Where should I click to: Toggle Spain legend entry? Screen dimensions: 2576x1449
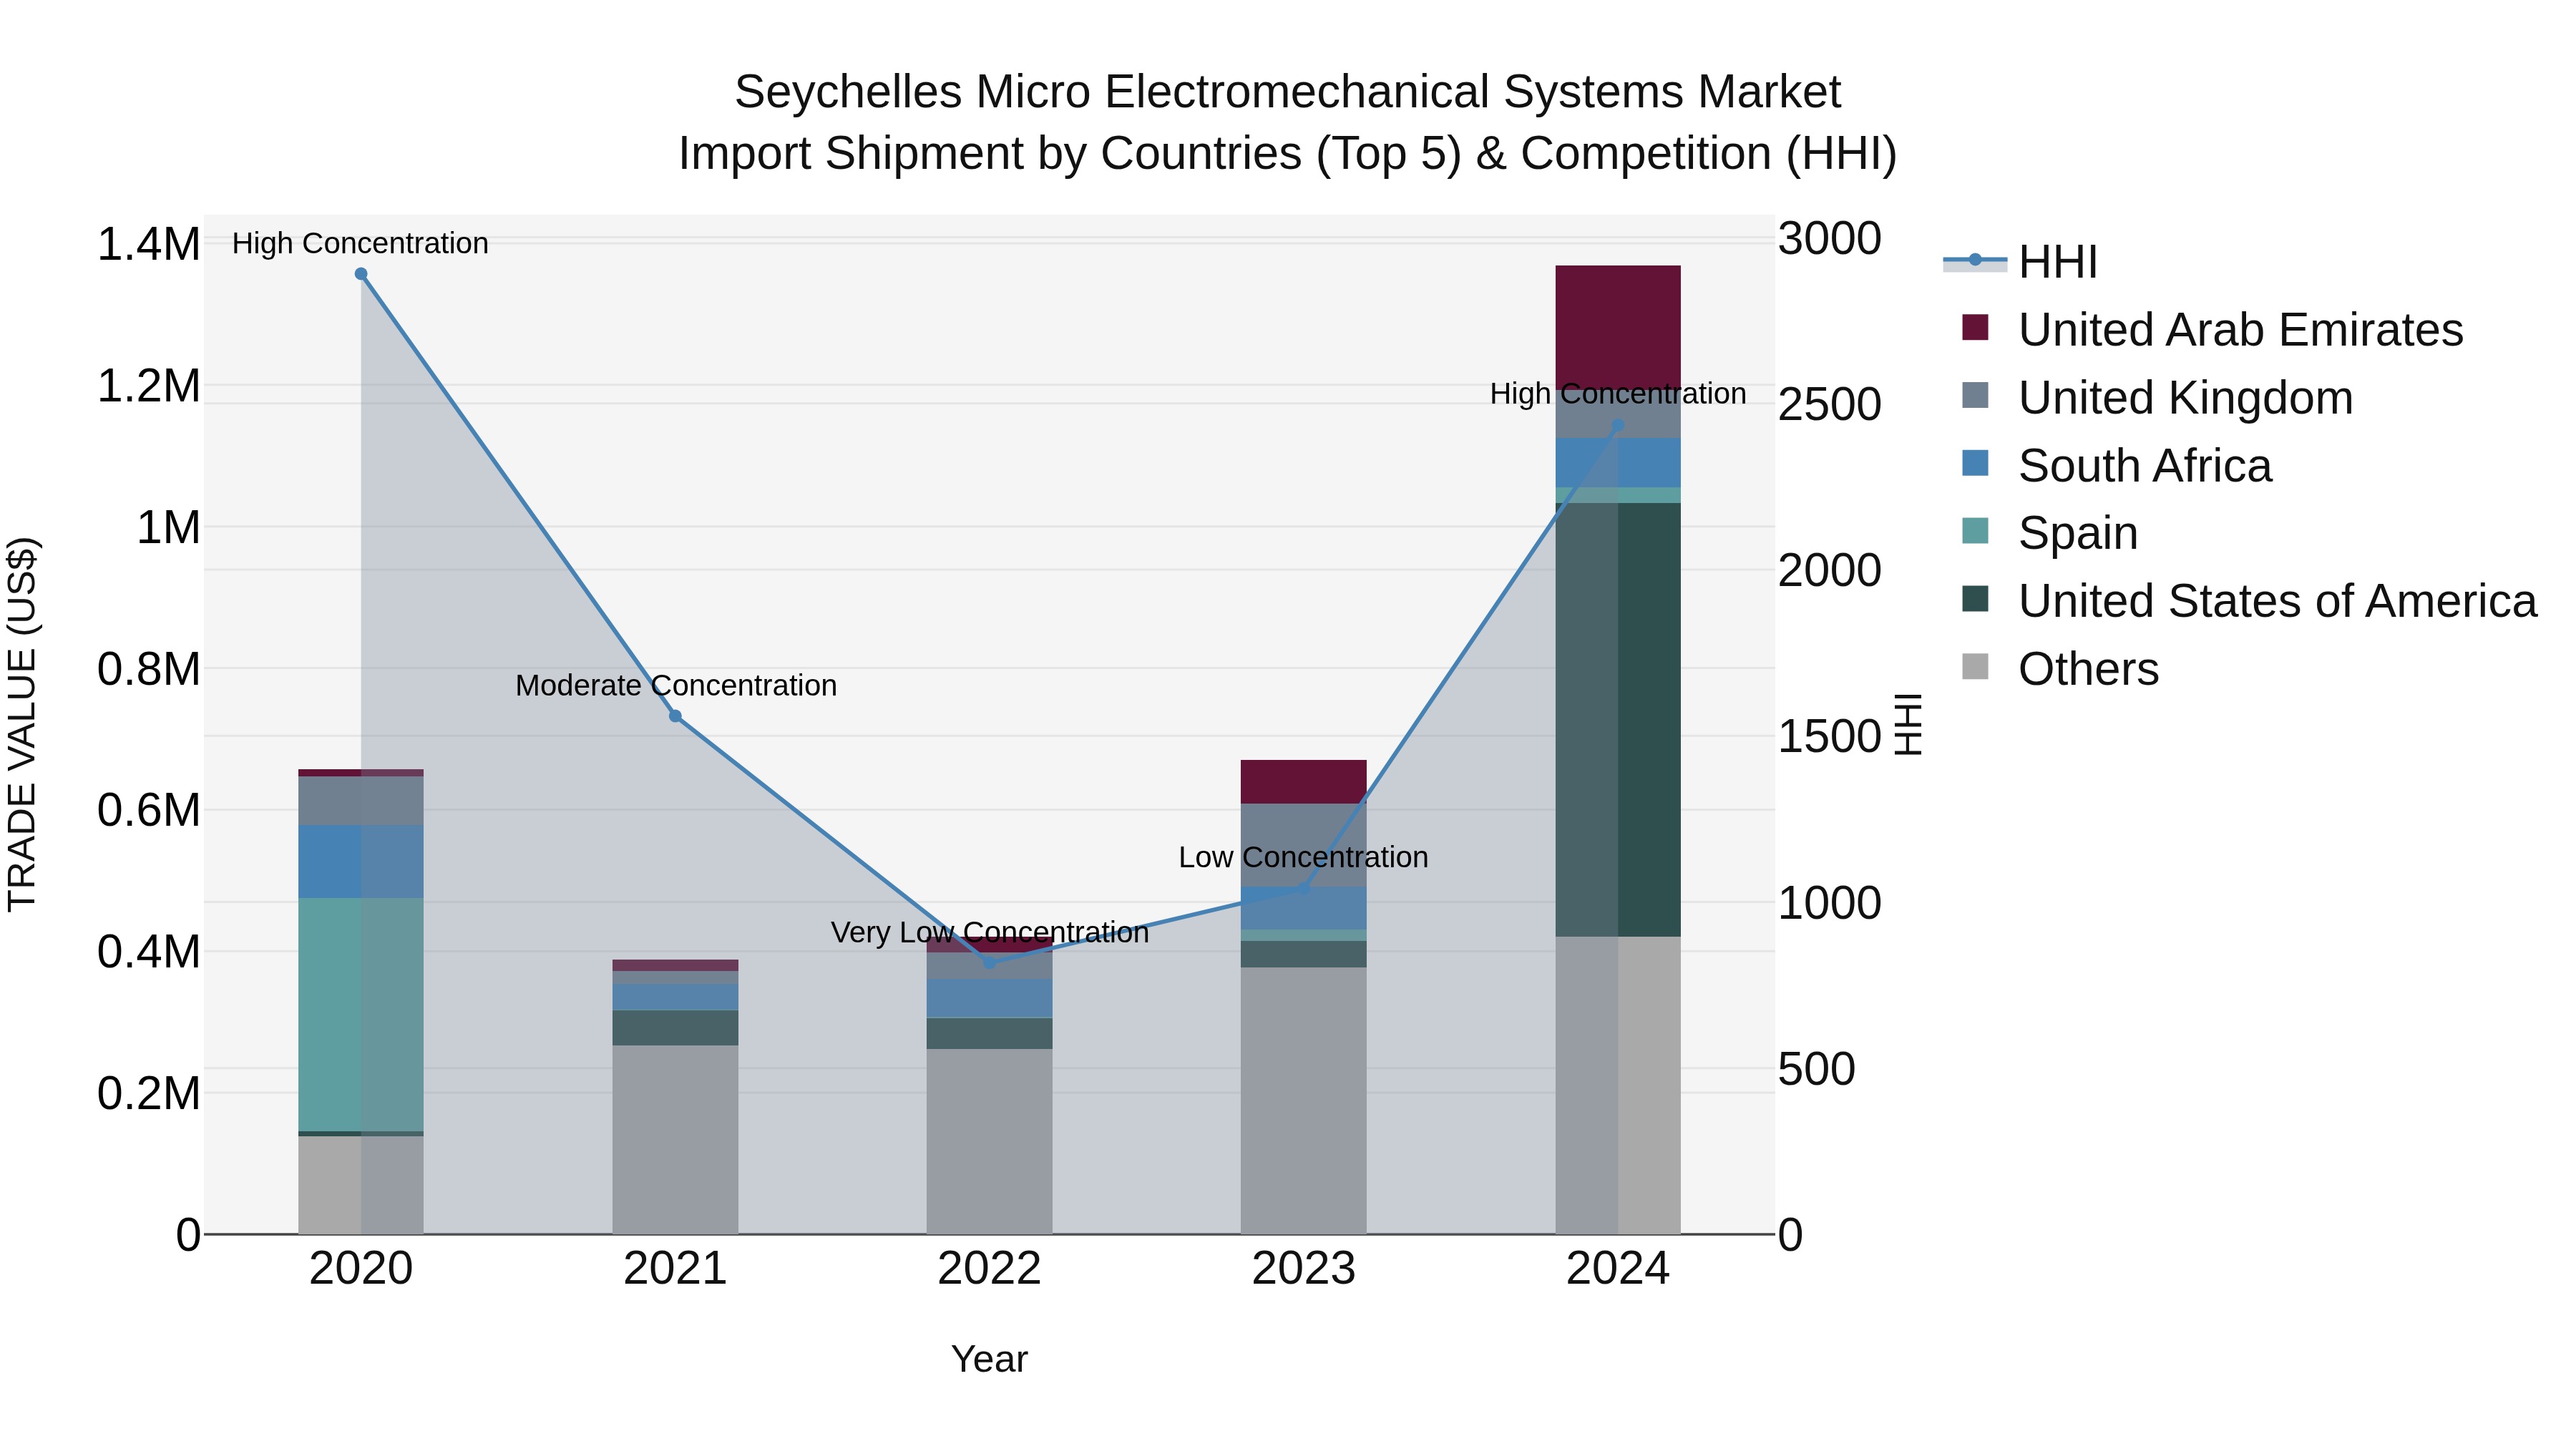[x=2050, y=532]
